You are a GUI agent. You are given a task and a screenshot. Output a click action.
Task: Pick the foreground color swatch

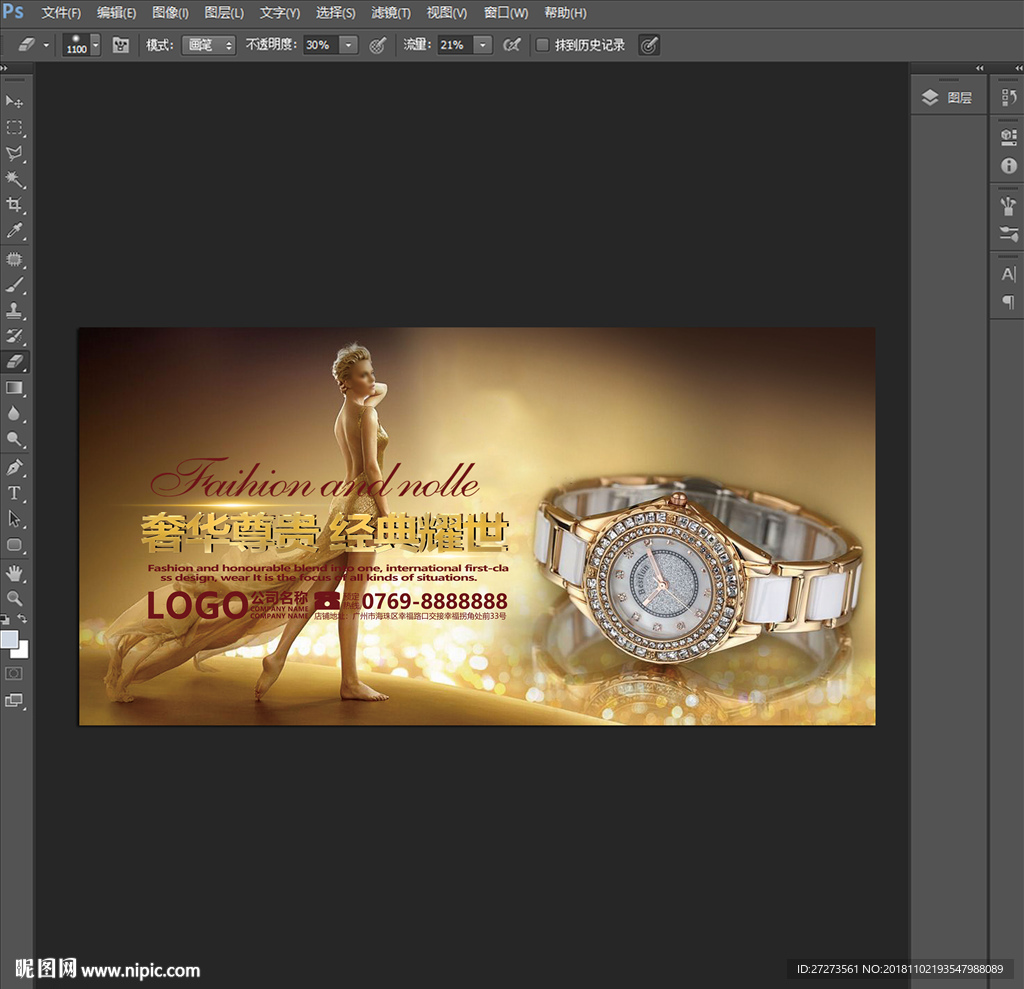tap(8, 639)
